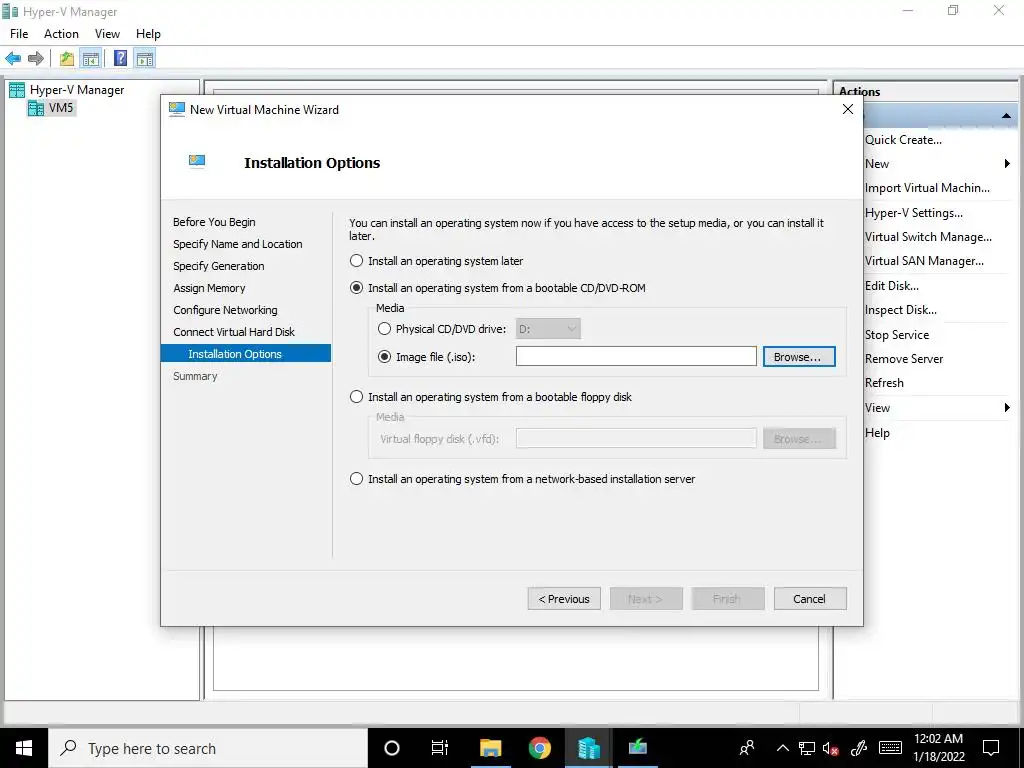
Task: Click the network tray icon
Action: point(807,748)
